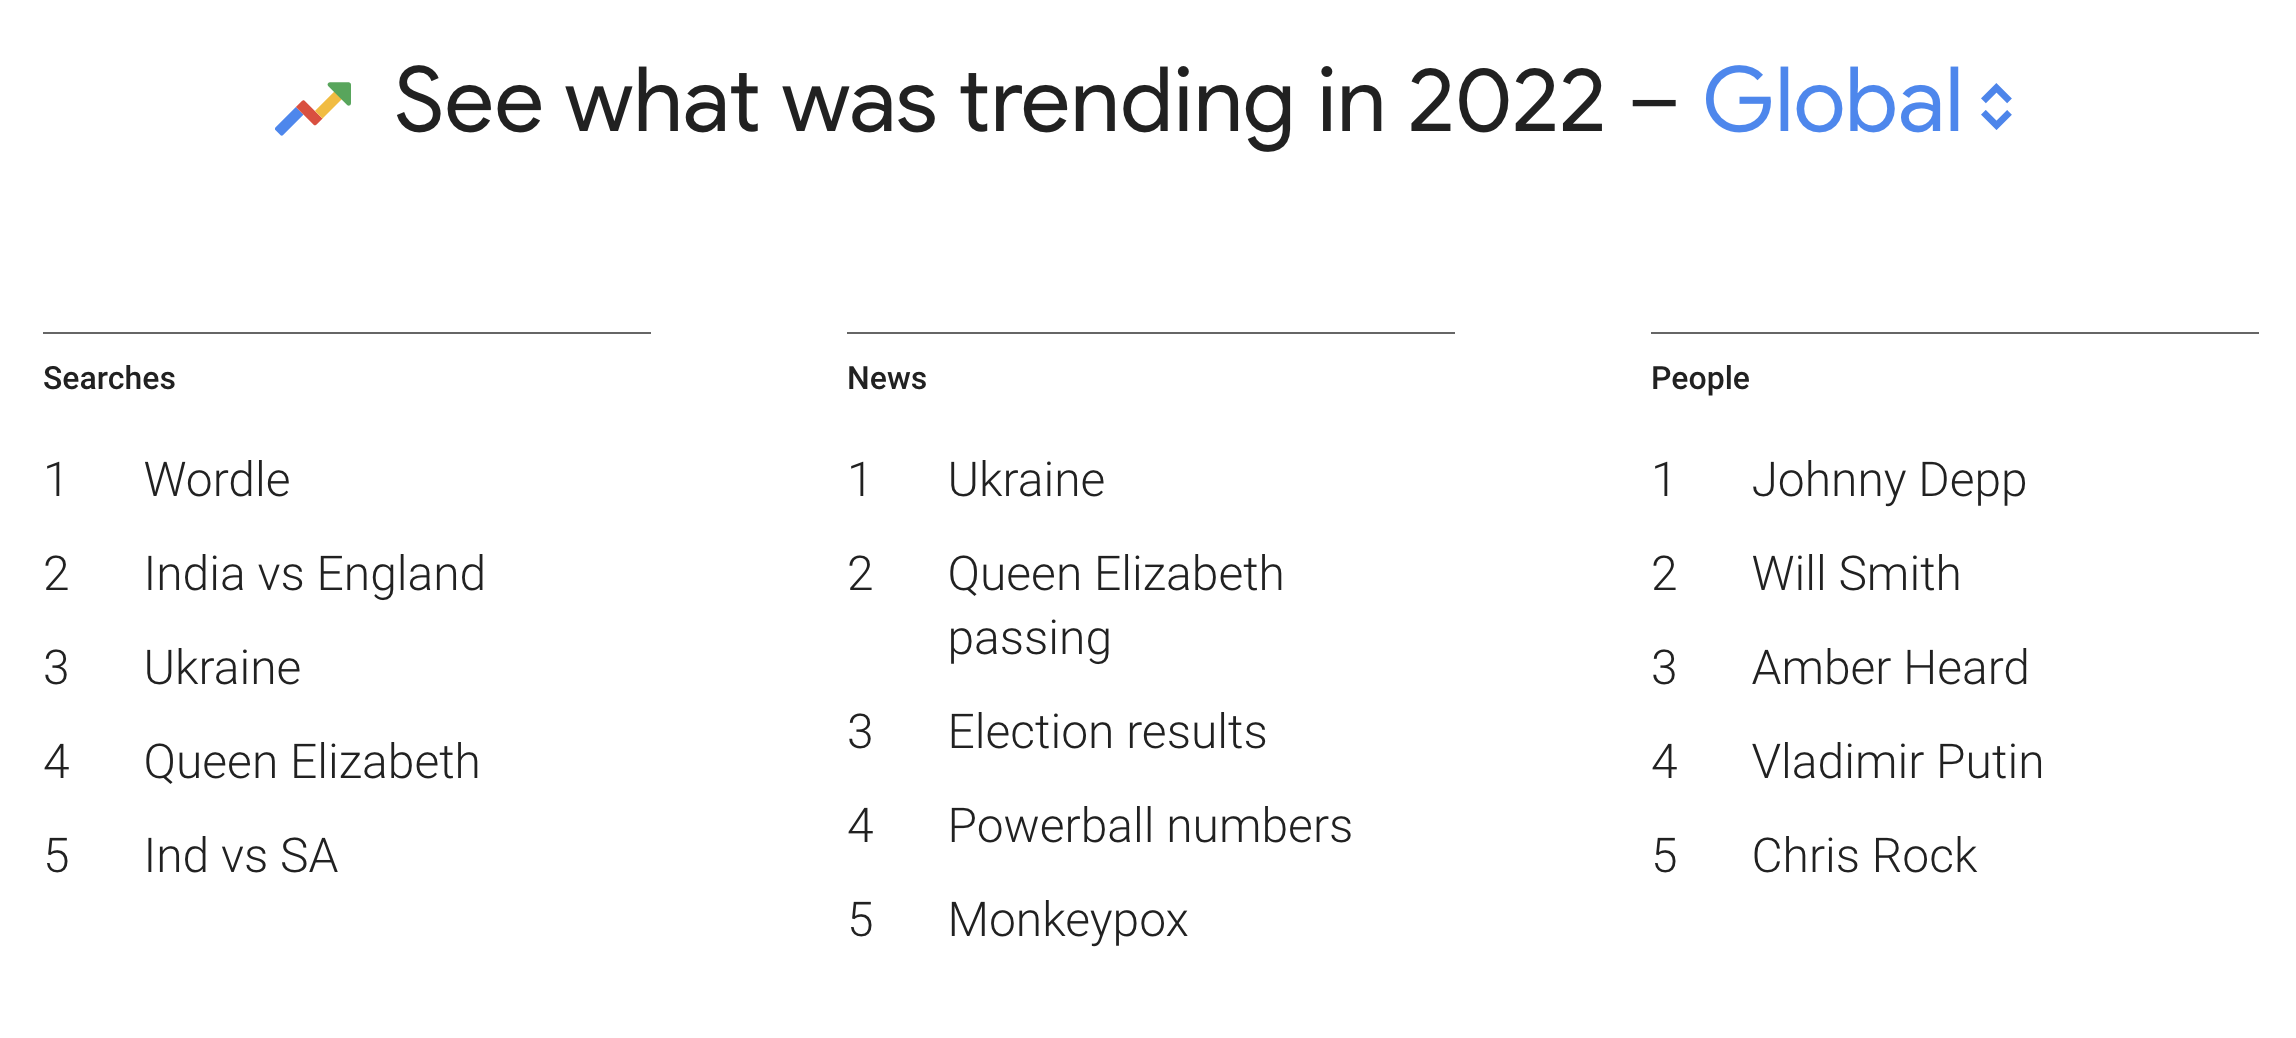
Task: Select the Ind vs SA entry
Action: (x=241, y=856)
